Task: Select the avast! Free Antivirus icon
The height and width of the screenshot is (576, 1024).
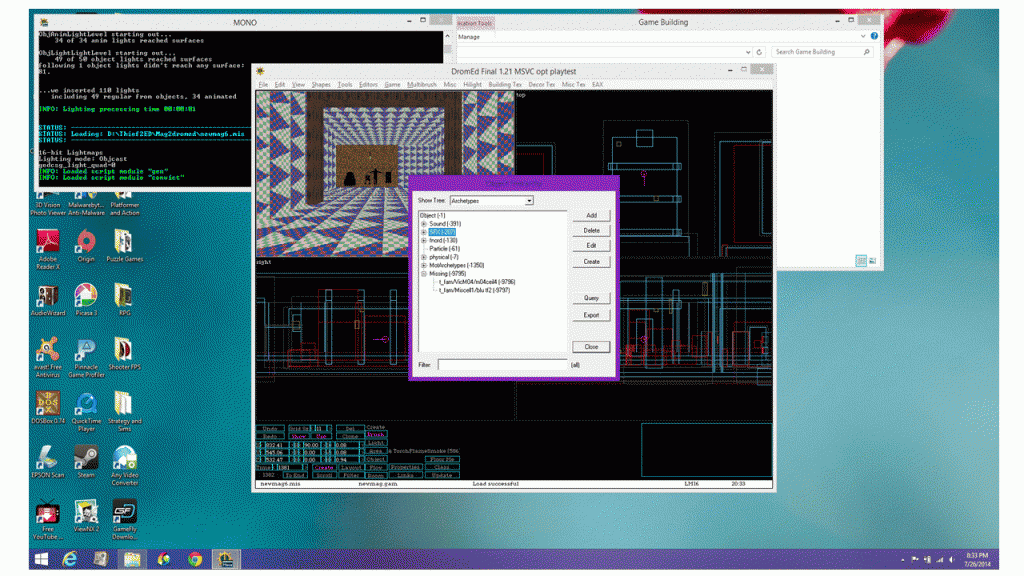Action: click(46, 350)
